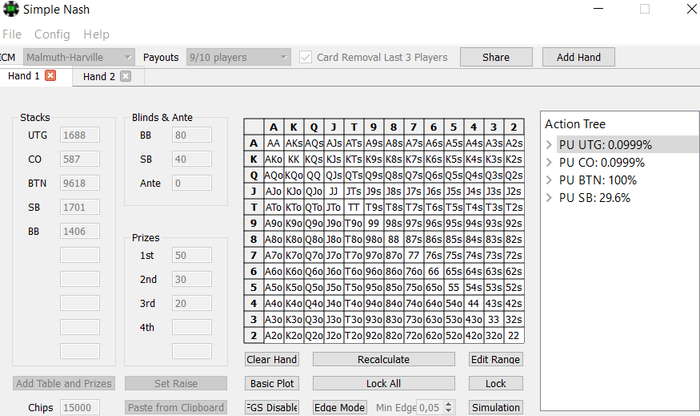Screen dimensions: 700x416
Task: Select the 32s cell in hand grid
Action: [x=514, y=320]
